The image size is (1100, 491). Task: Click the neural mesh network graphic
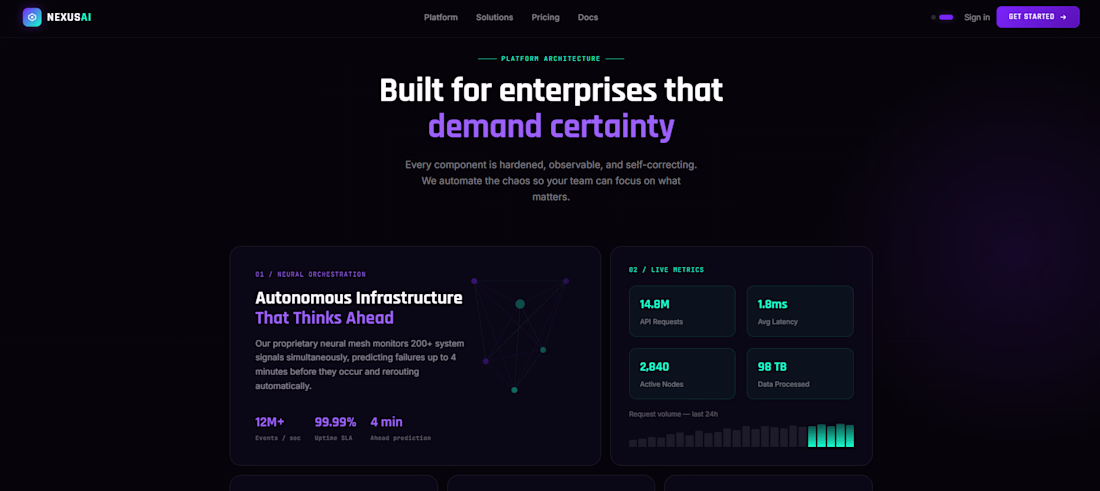click(x=520, y=335)
